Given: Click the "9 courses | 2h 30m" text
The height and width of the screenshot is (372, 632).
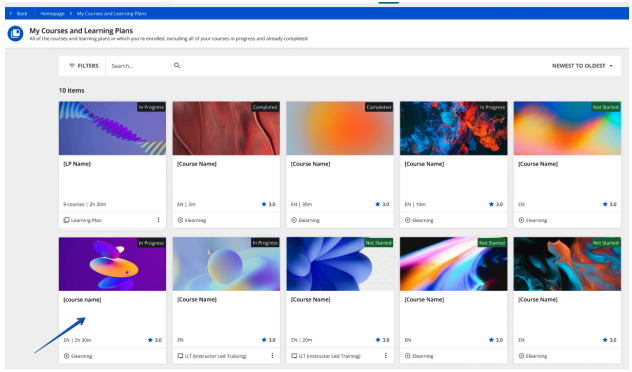Looking at the screenshot, I should click(x=85, y=204).
